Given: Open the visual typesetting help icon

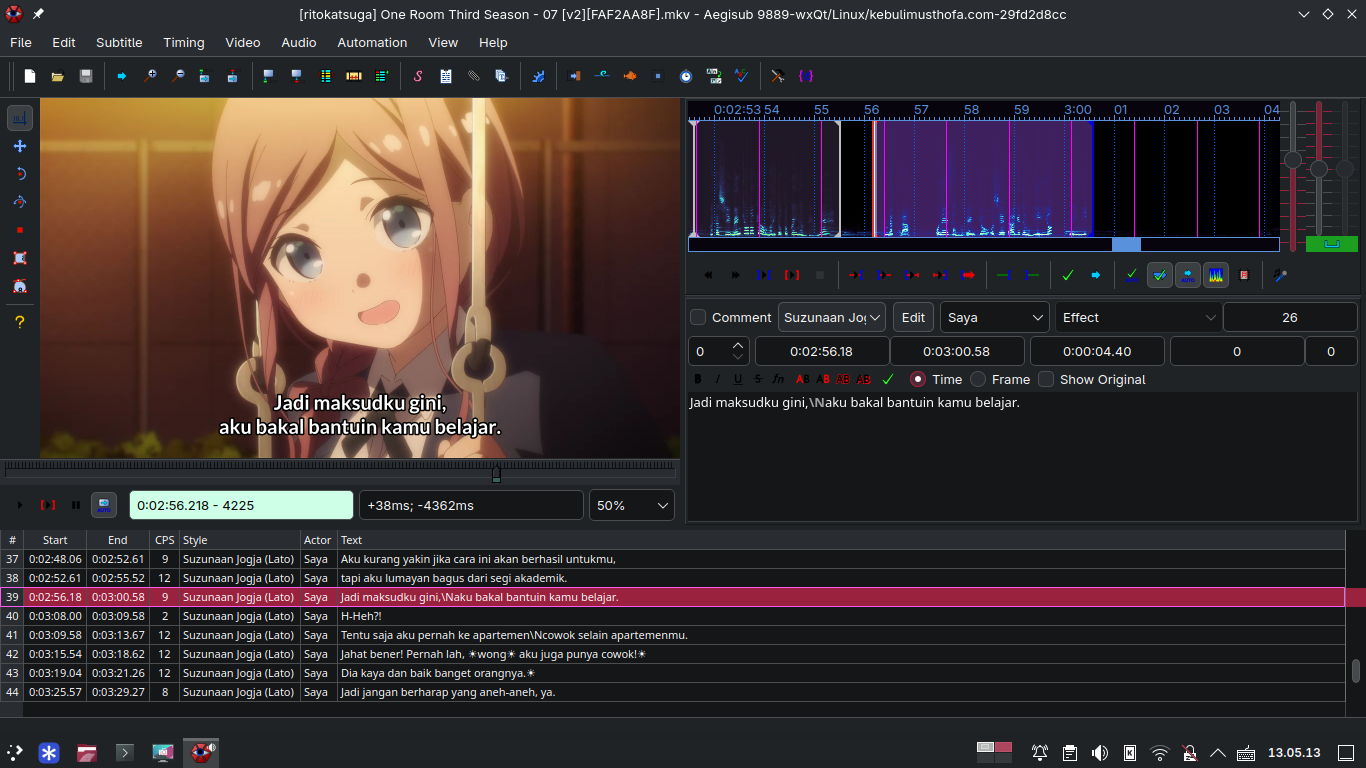Looking at the screenshot, I should [x=20, y=322].
